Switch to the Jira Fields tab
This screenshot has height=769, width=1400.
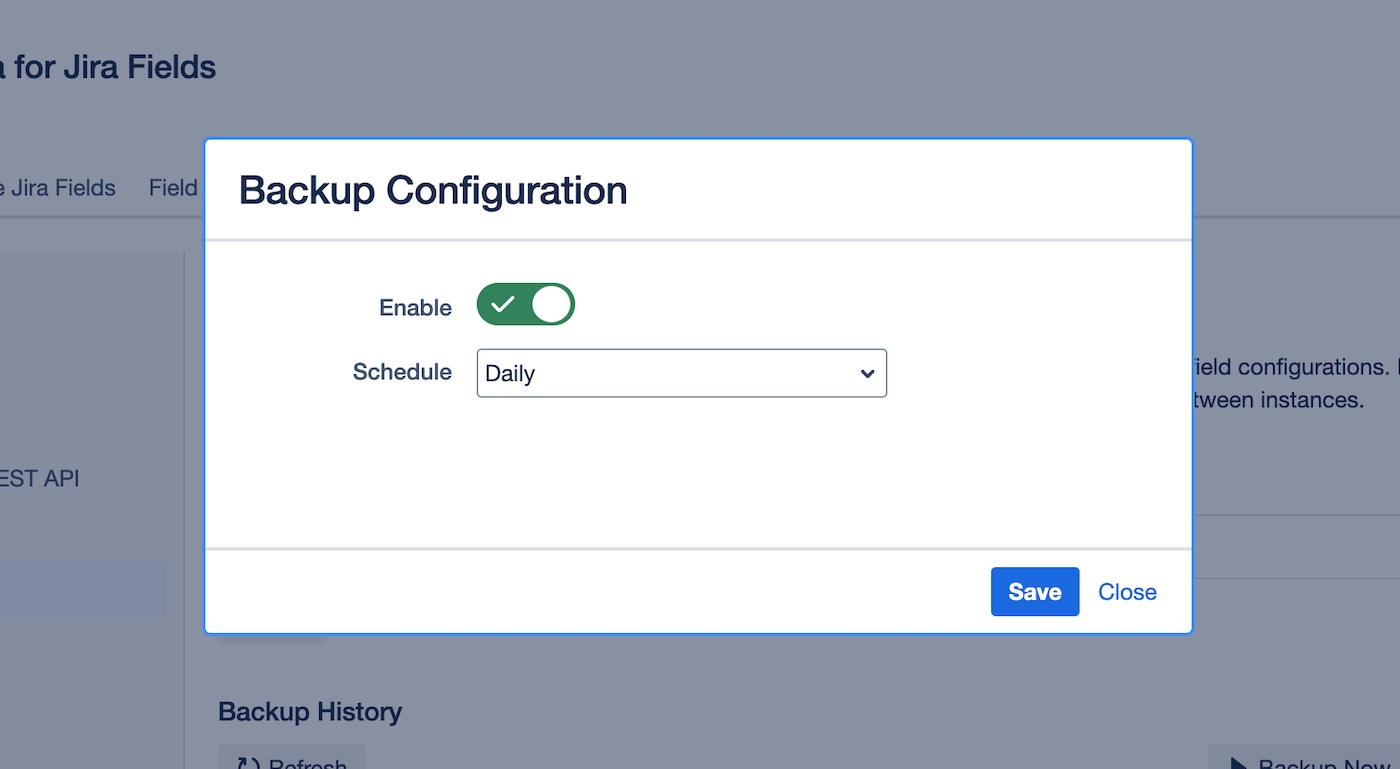(x=58, y=188)
